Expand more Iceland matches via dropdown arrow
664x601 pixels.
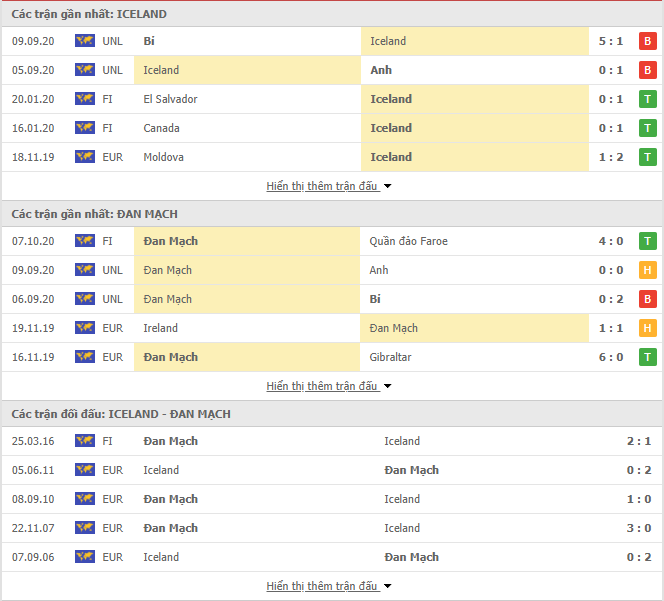(387, 186)
